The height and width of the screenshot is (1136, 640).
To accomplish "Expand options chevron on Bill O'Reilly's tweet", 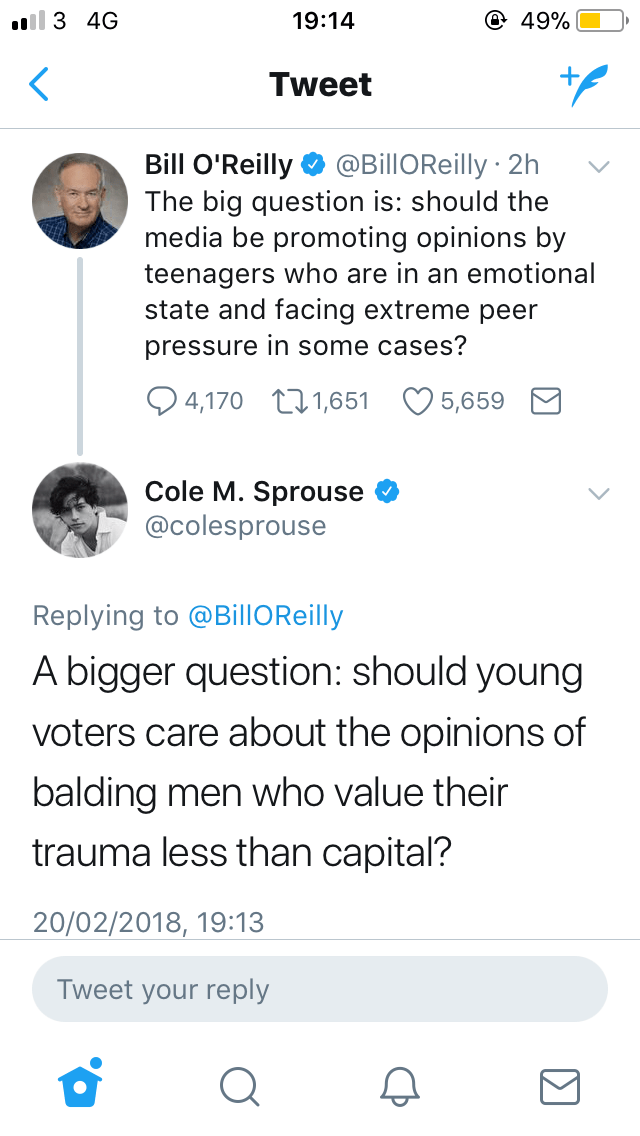I will (x=598, y=168).
